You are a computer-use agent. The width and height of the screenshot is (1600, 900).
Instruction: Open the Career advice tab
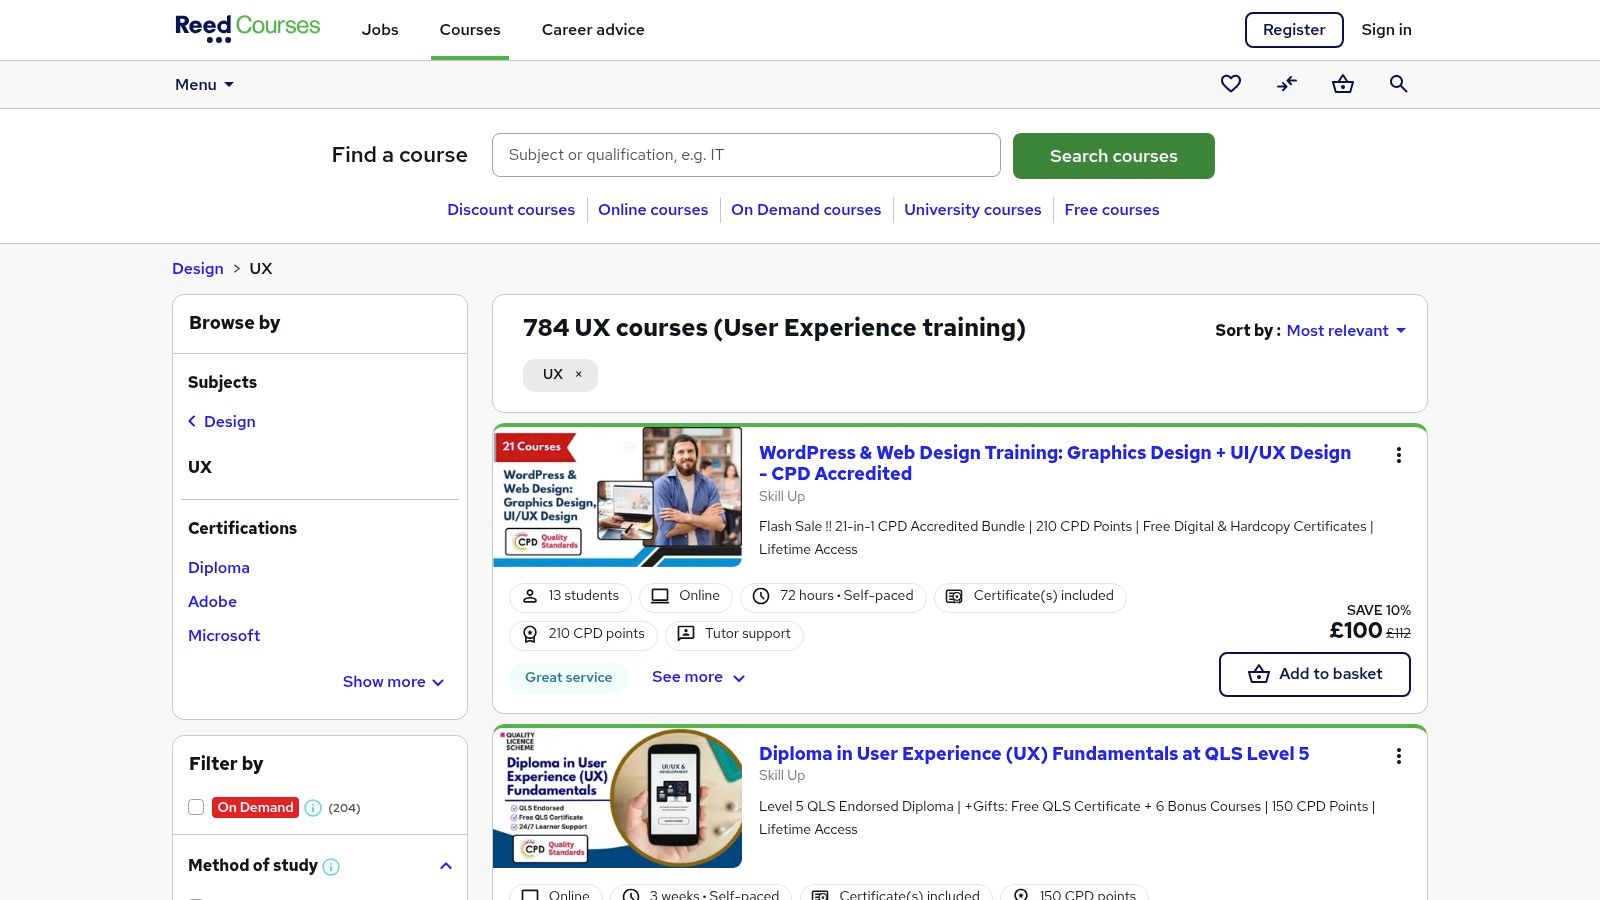pos(593,30)
